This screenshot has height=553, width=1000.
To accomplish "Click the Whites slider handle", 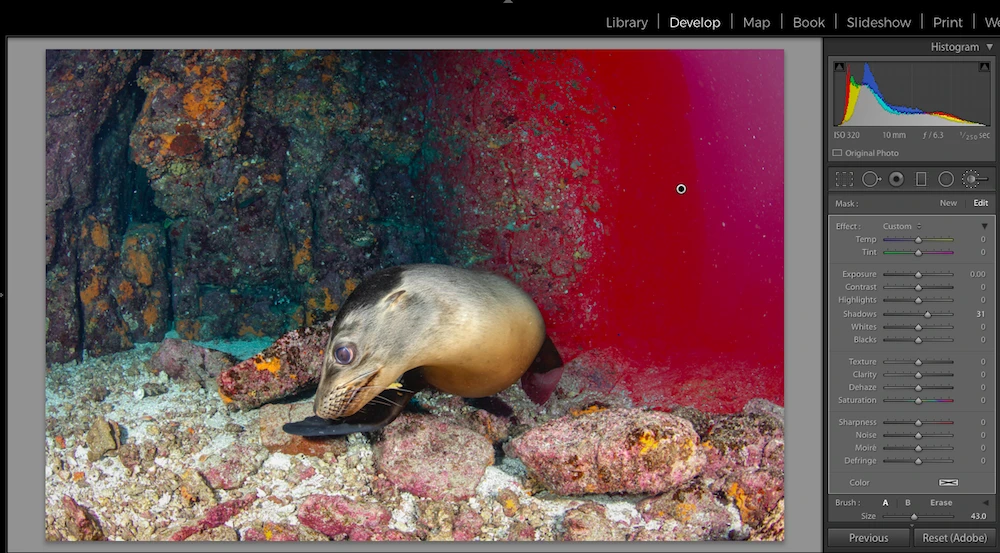I will coord(918,327).
